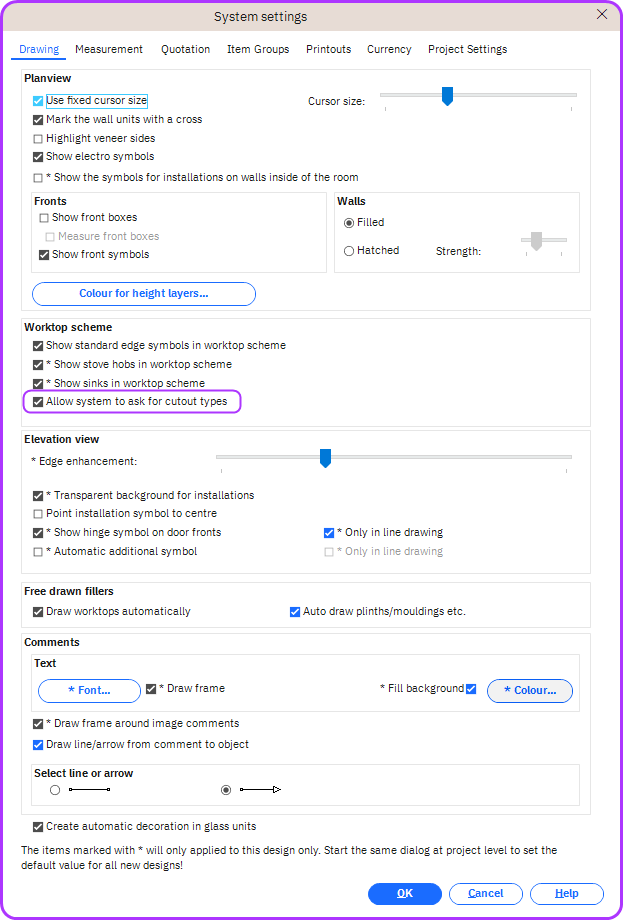Switch to the Measurement tab
This screenshot has width=623, height=920.
(109, 49)
